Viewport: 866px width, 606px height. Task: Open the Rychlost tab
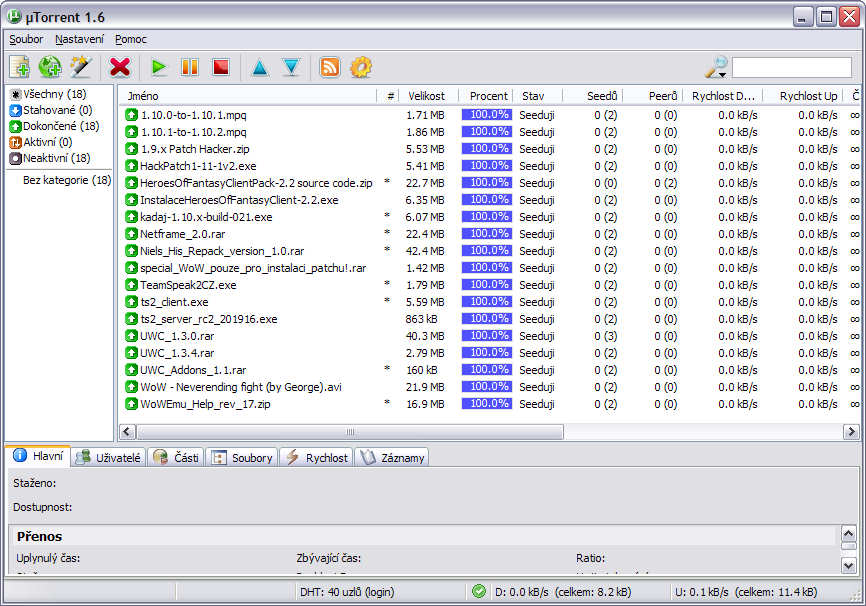pyautogui.click(x=317, y=457)
